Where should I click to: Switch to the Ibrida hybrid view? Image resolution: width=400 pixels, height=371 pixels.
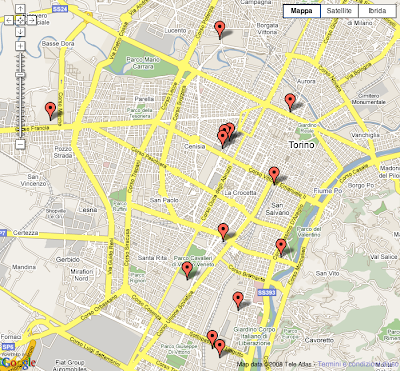pos(377,11)
